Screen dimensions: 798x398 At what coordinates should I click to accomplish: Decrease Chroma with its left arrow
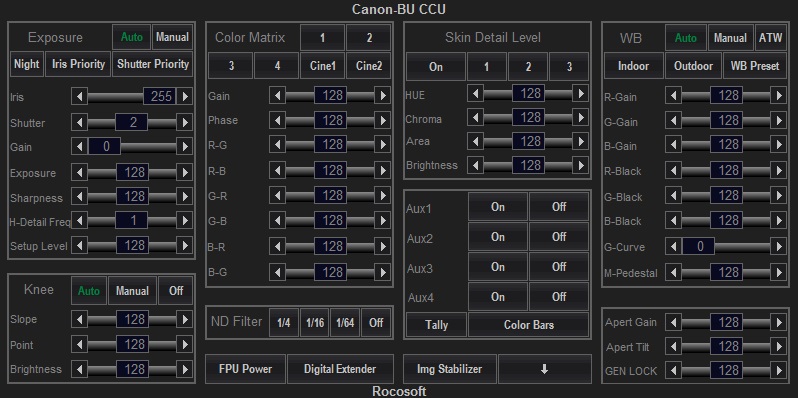click(475, 118)
